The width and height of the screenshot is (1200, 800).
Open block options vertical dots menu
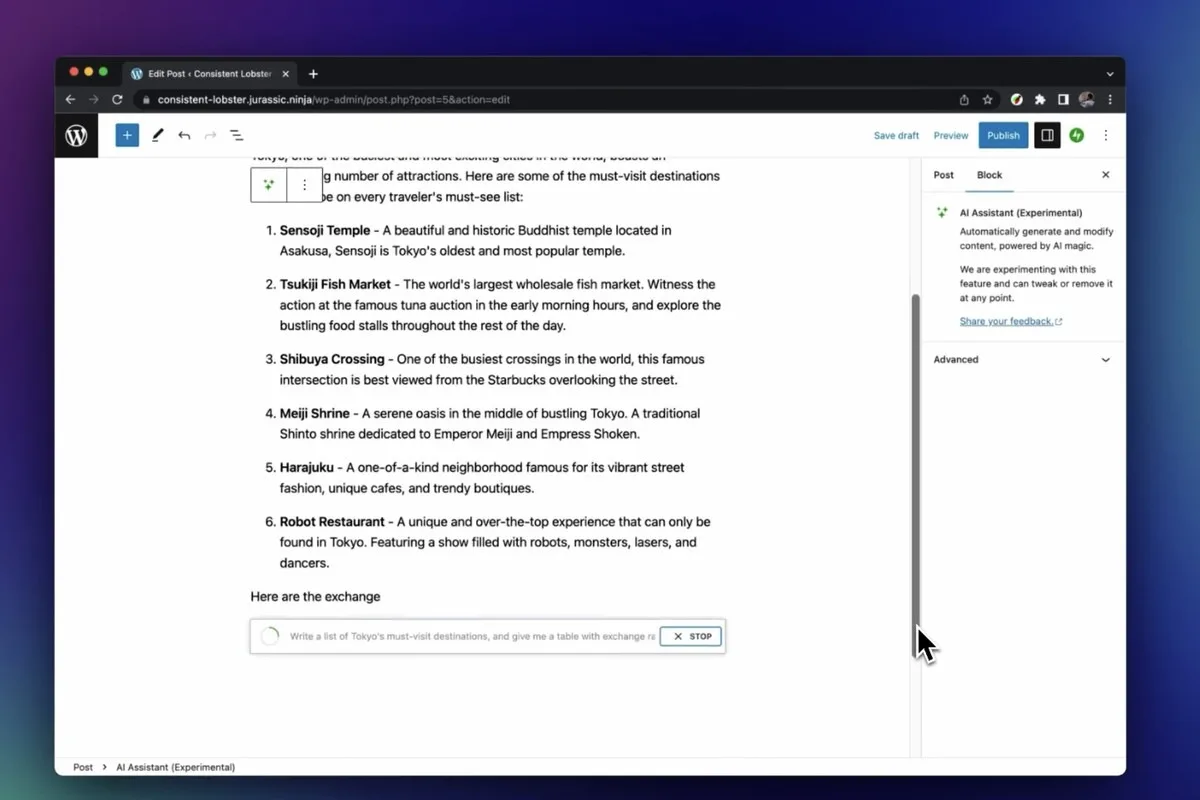(305, 185)
